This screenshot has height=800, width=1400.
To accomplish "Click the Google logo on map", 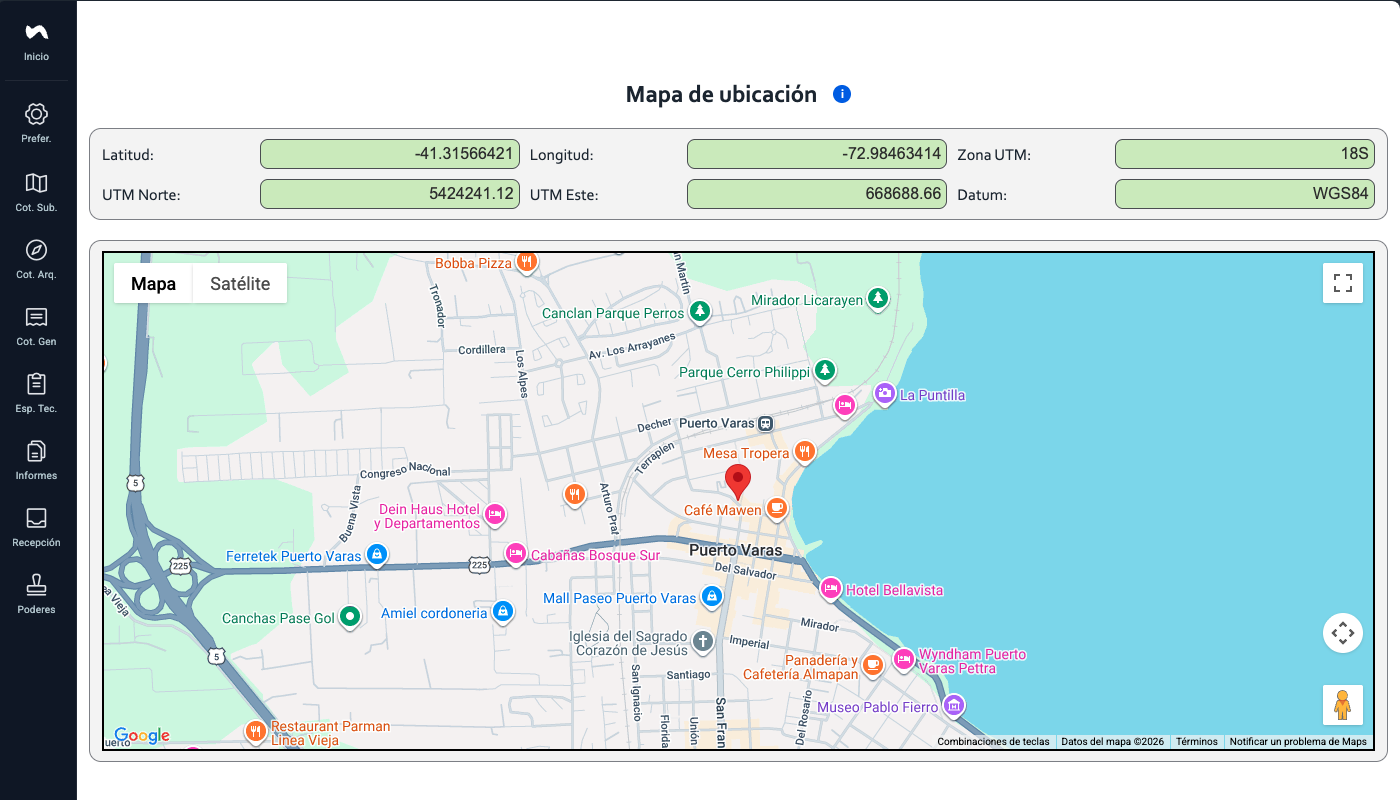I will click(x=142, y=736).
